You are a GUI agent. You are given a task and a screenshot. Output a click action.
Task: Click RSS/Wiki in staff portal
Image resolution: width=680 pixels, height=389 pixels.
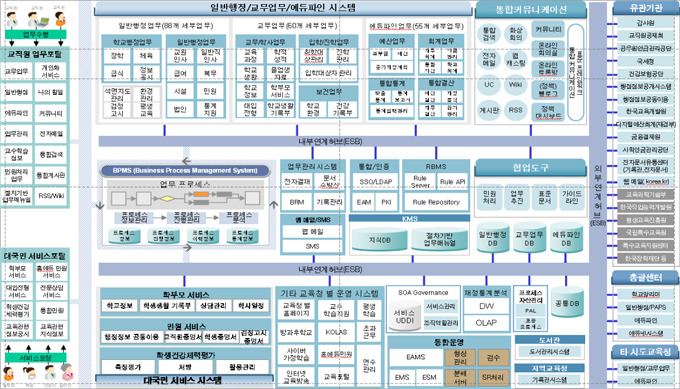51,196
